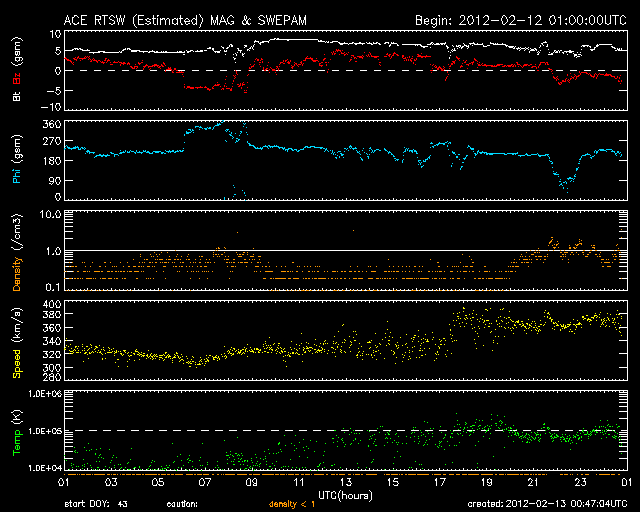Select the orange Density axis label

point(15,263)
